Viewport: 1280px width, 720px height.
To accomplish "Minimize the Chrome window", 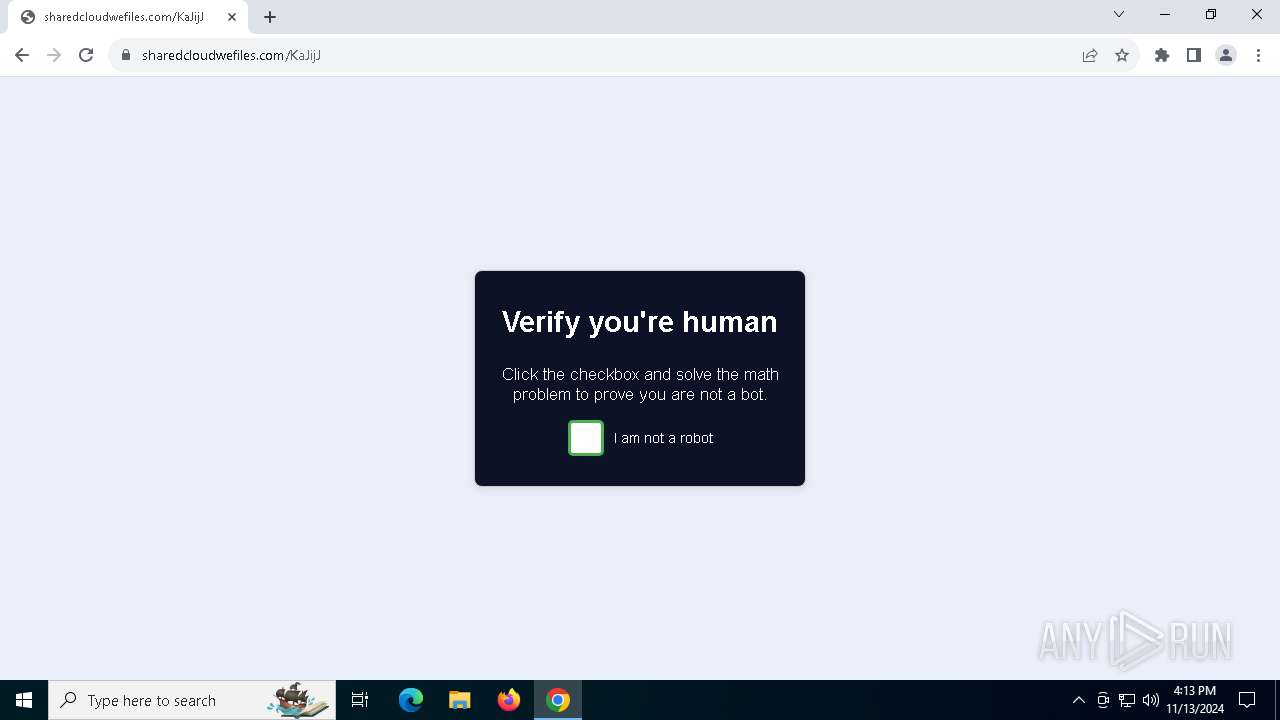I will pyautogui.click(x=1165, y=14).
